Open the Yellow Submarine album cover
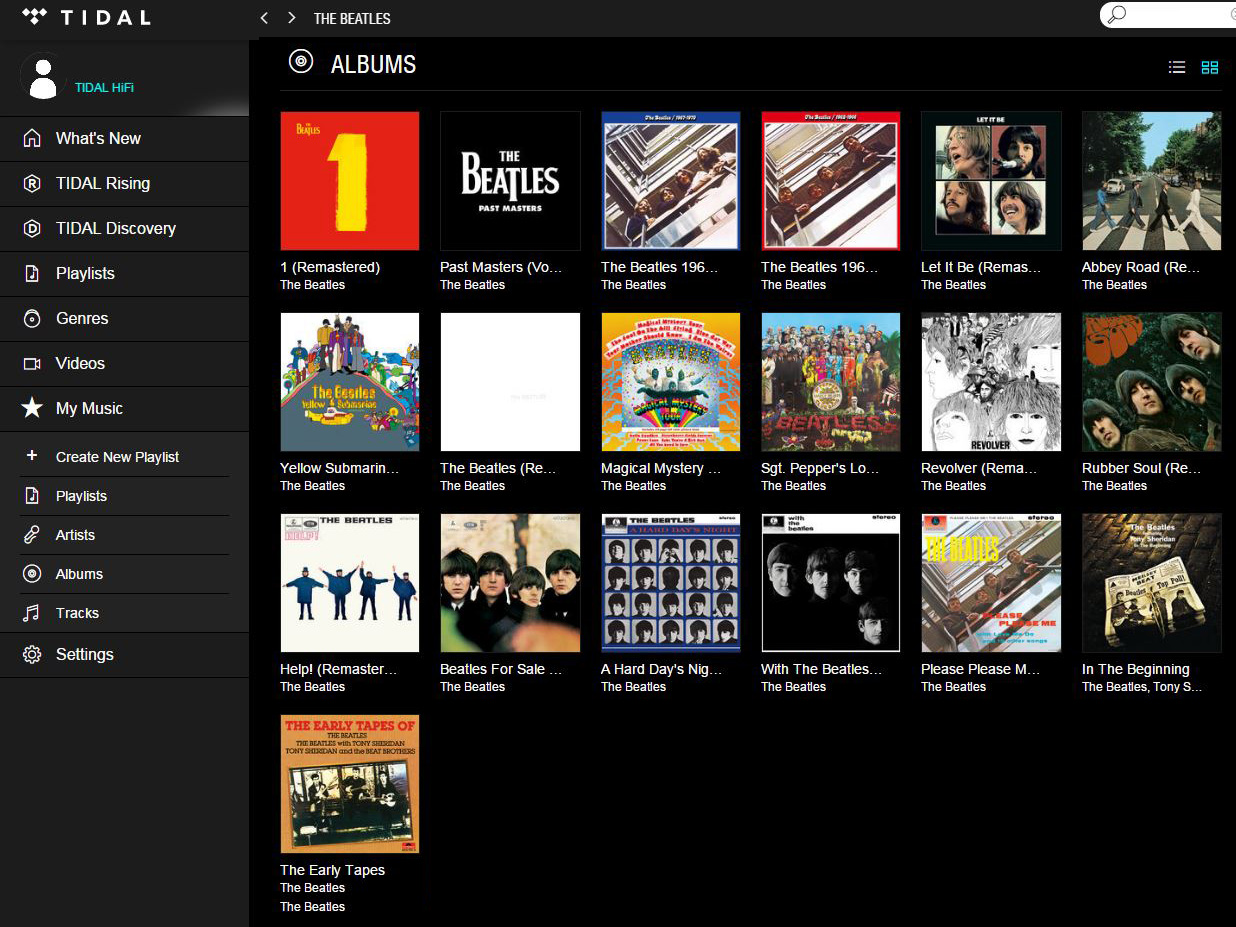The height and width of the screenshot is (927, 1236). point(350,382)
